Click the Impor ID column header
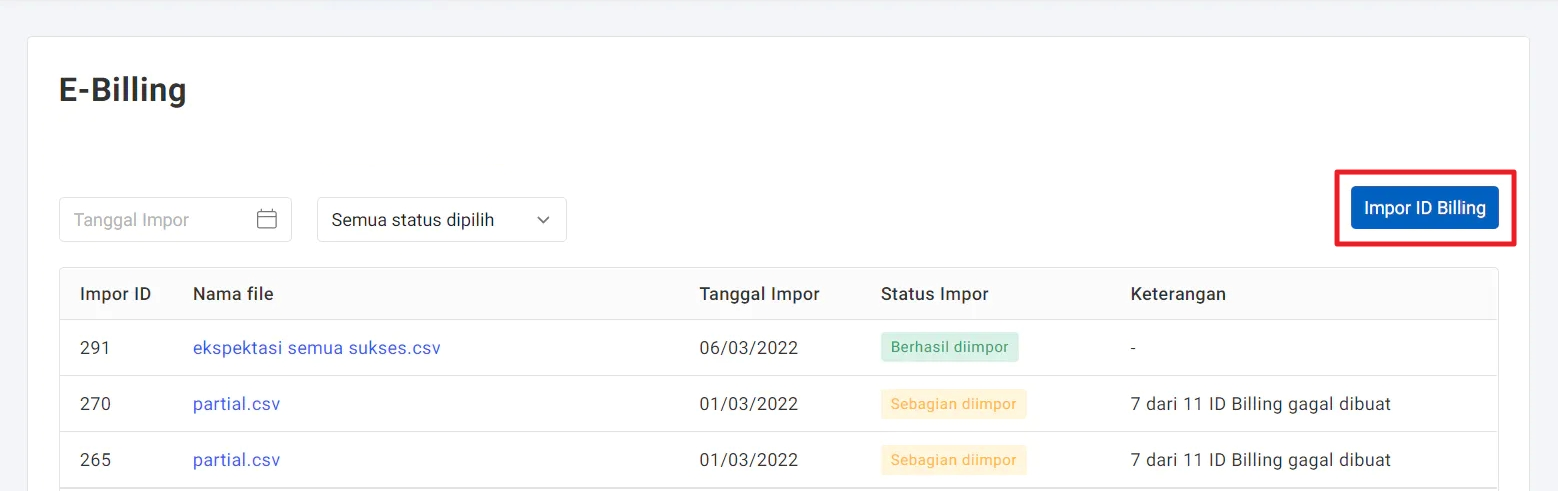Viewport: 1558px width, 491px height. click(x=115, y=294)
